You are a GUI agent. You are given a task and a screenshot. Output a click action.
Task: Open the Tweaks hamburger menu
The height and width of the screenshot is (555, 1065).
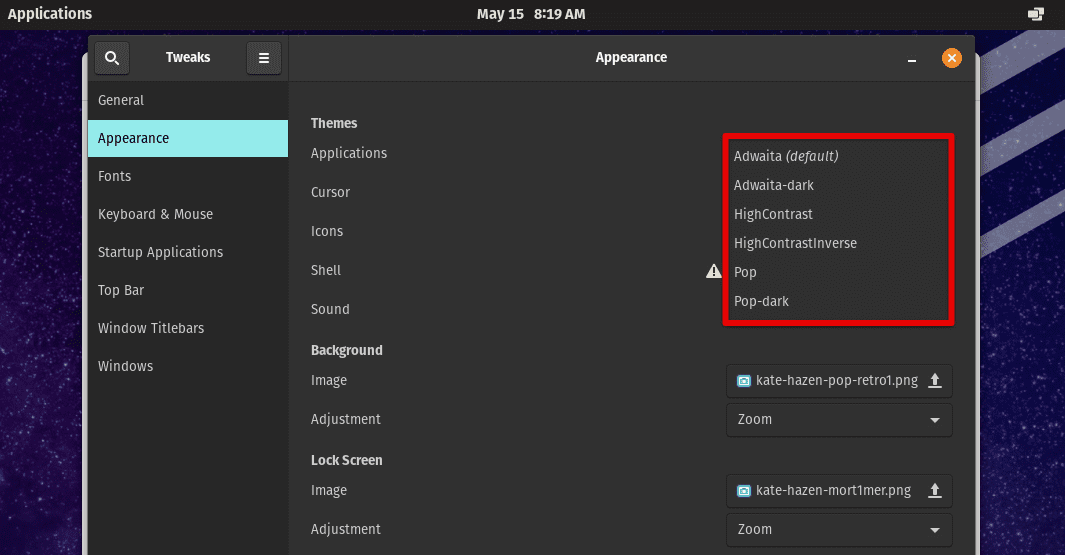(x=264, y=58)
